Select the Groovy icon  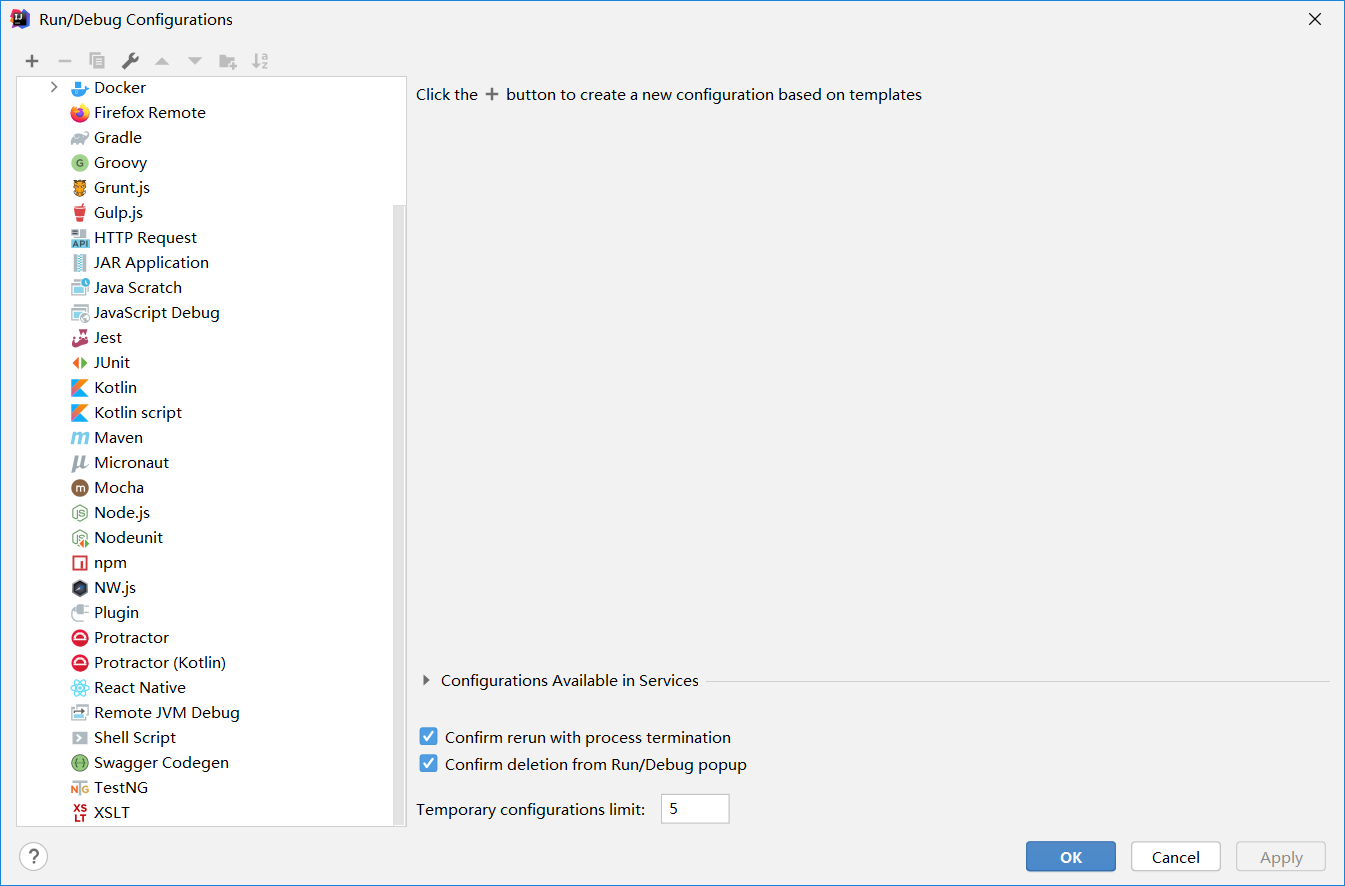[80, 163]
